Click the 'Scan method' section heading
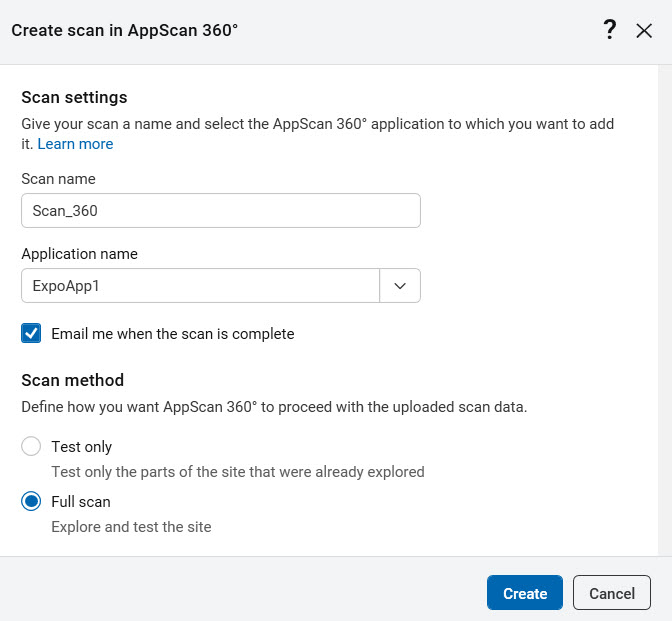672x621 pixels. coord(72,380)
